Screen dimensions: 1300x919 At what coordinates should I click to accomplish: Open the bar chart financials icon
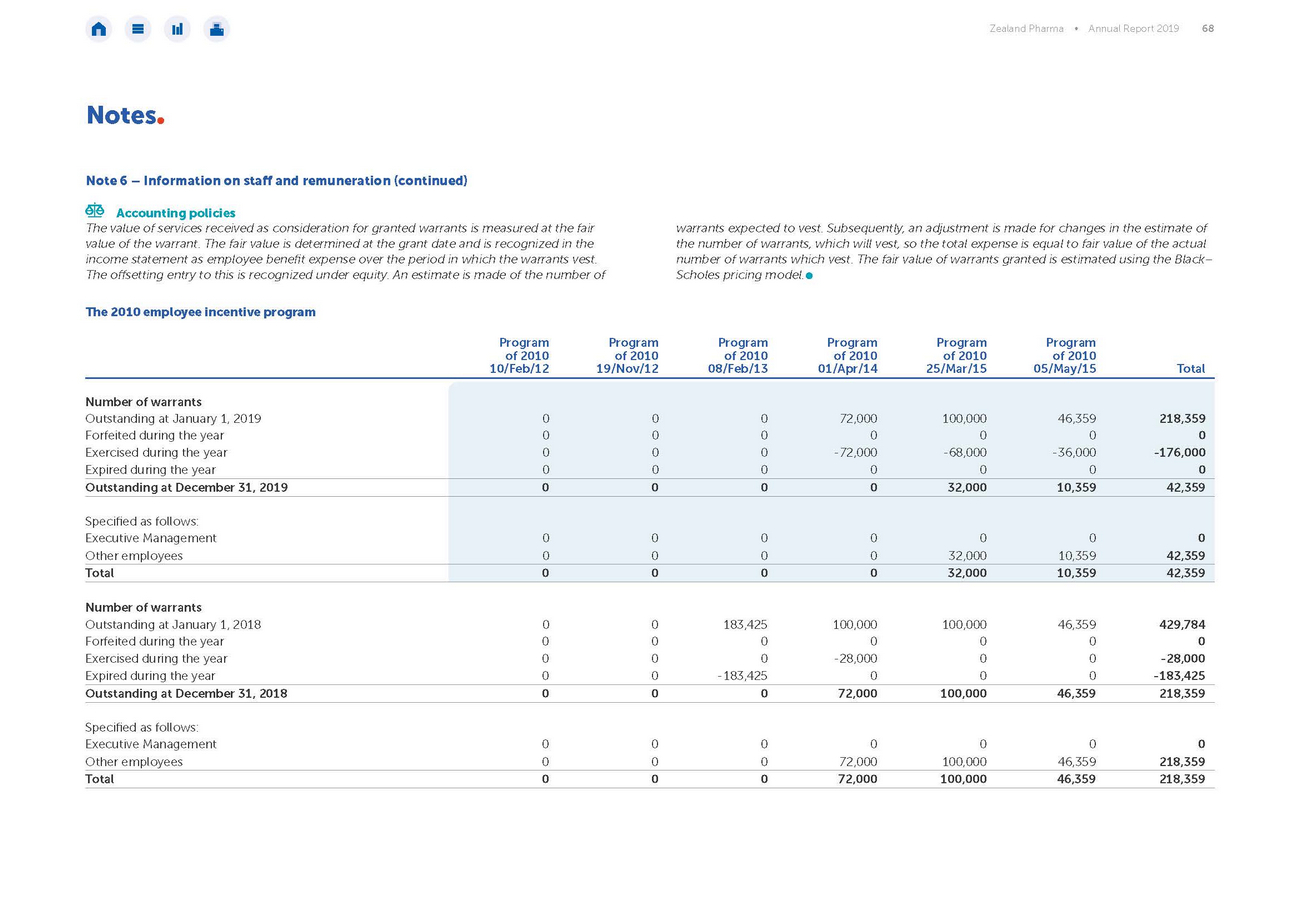coord(177,29)
